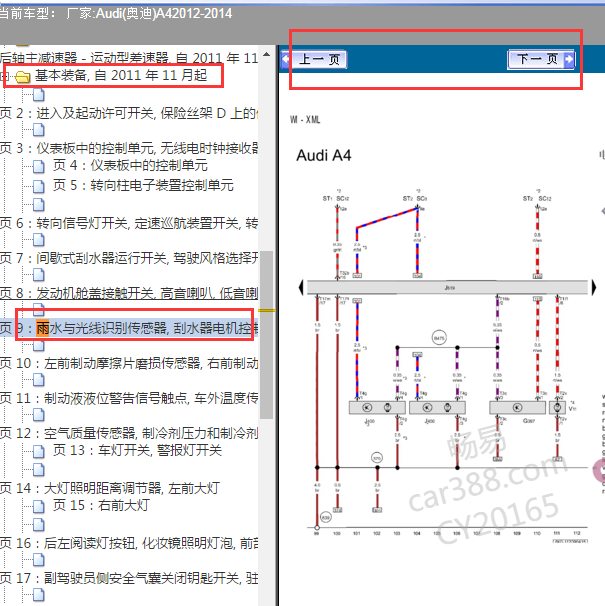This screenshot has width=605, height=606.
Task: Click B475 connection circle in diagram
Action: 439,338
